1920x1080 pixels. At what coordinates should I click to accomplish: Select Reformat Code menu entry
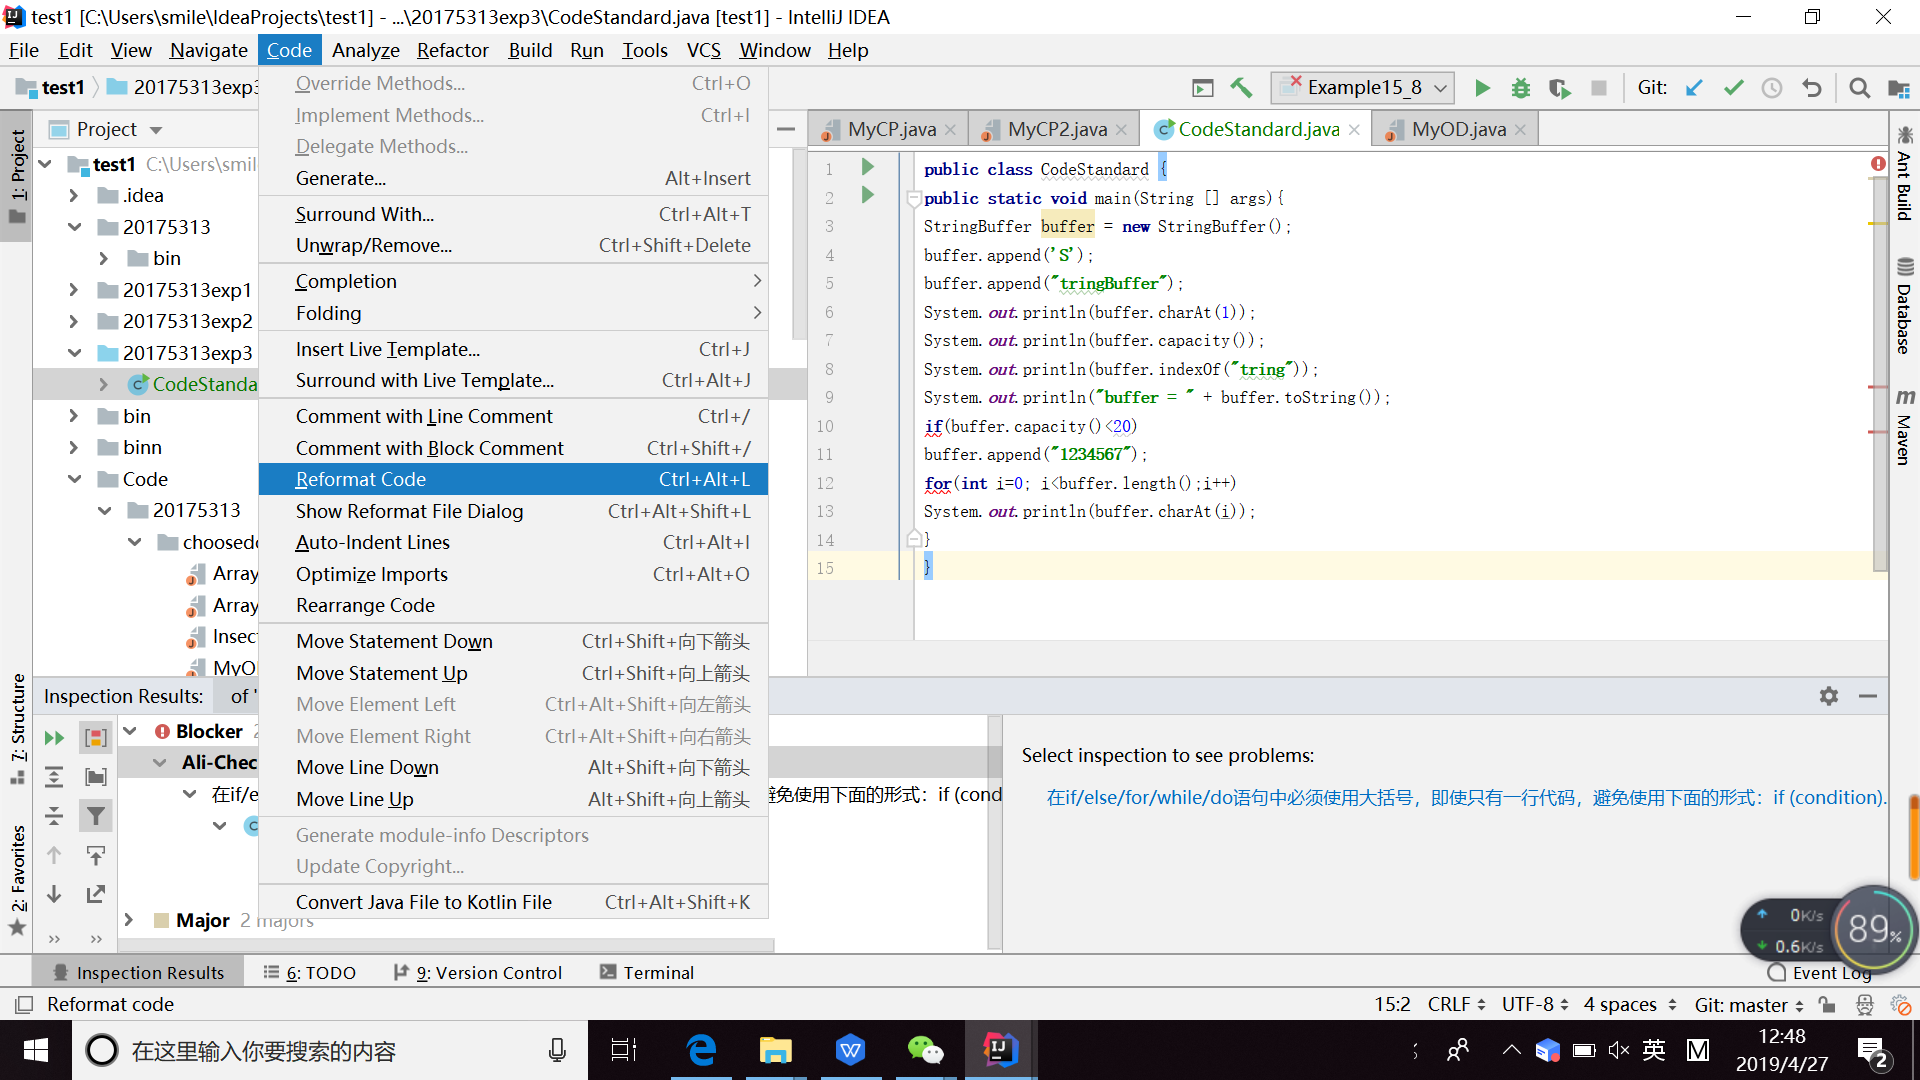[x=513, y=479]
